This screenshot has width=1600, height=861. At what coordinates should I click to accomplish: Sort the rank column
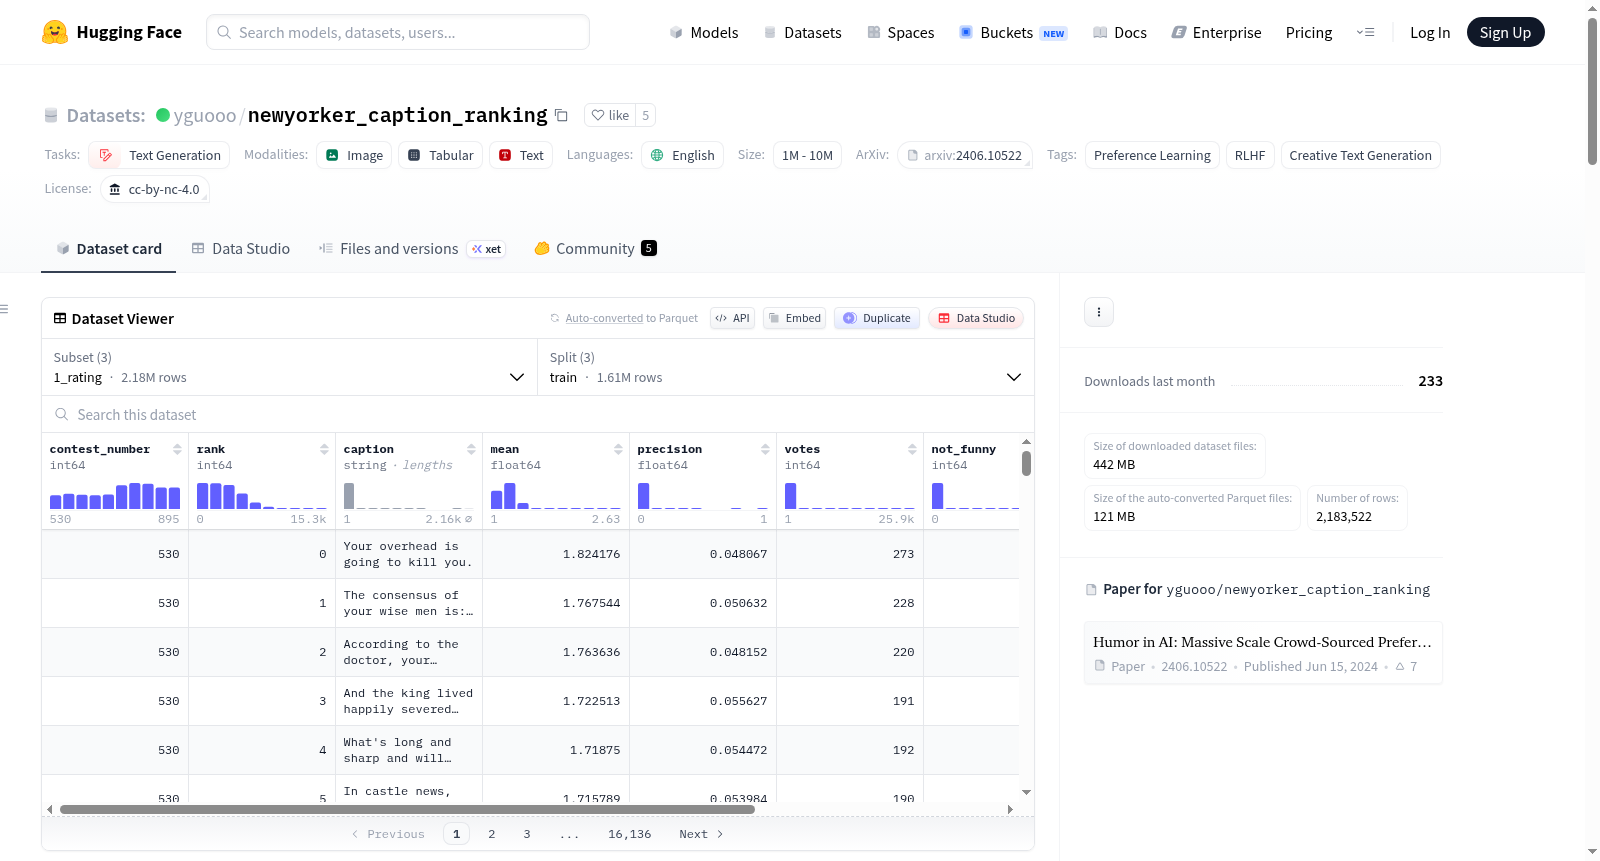click(x=324, y=449)
